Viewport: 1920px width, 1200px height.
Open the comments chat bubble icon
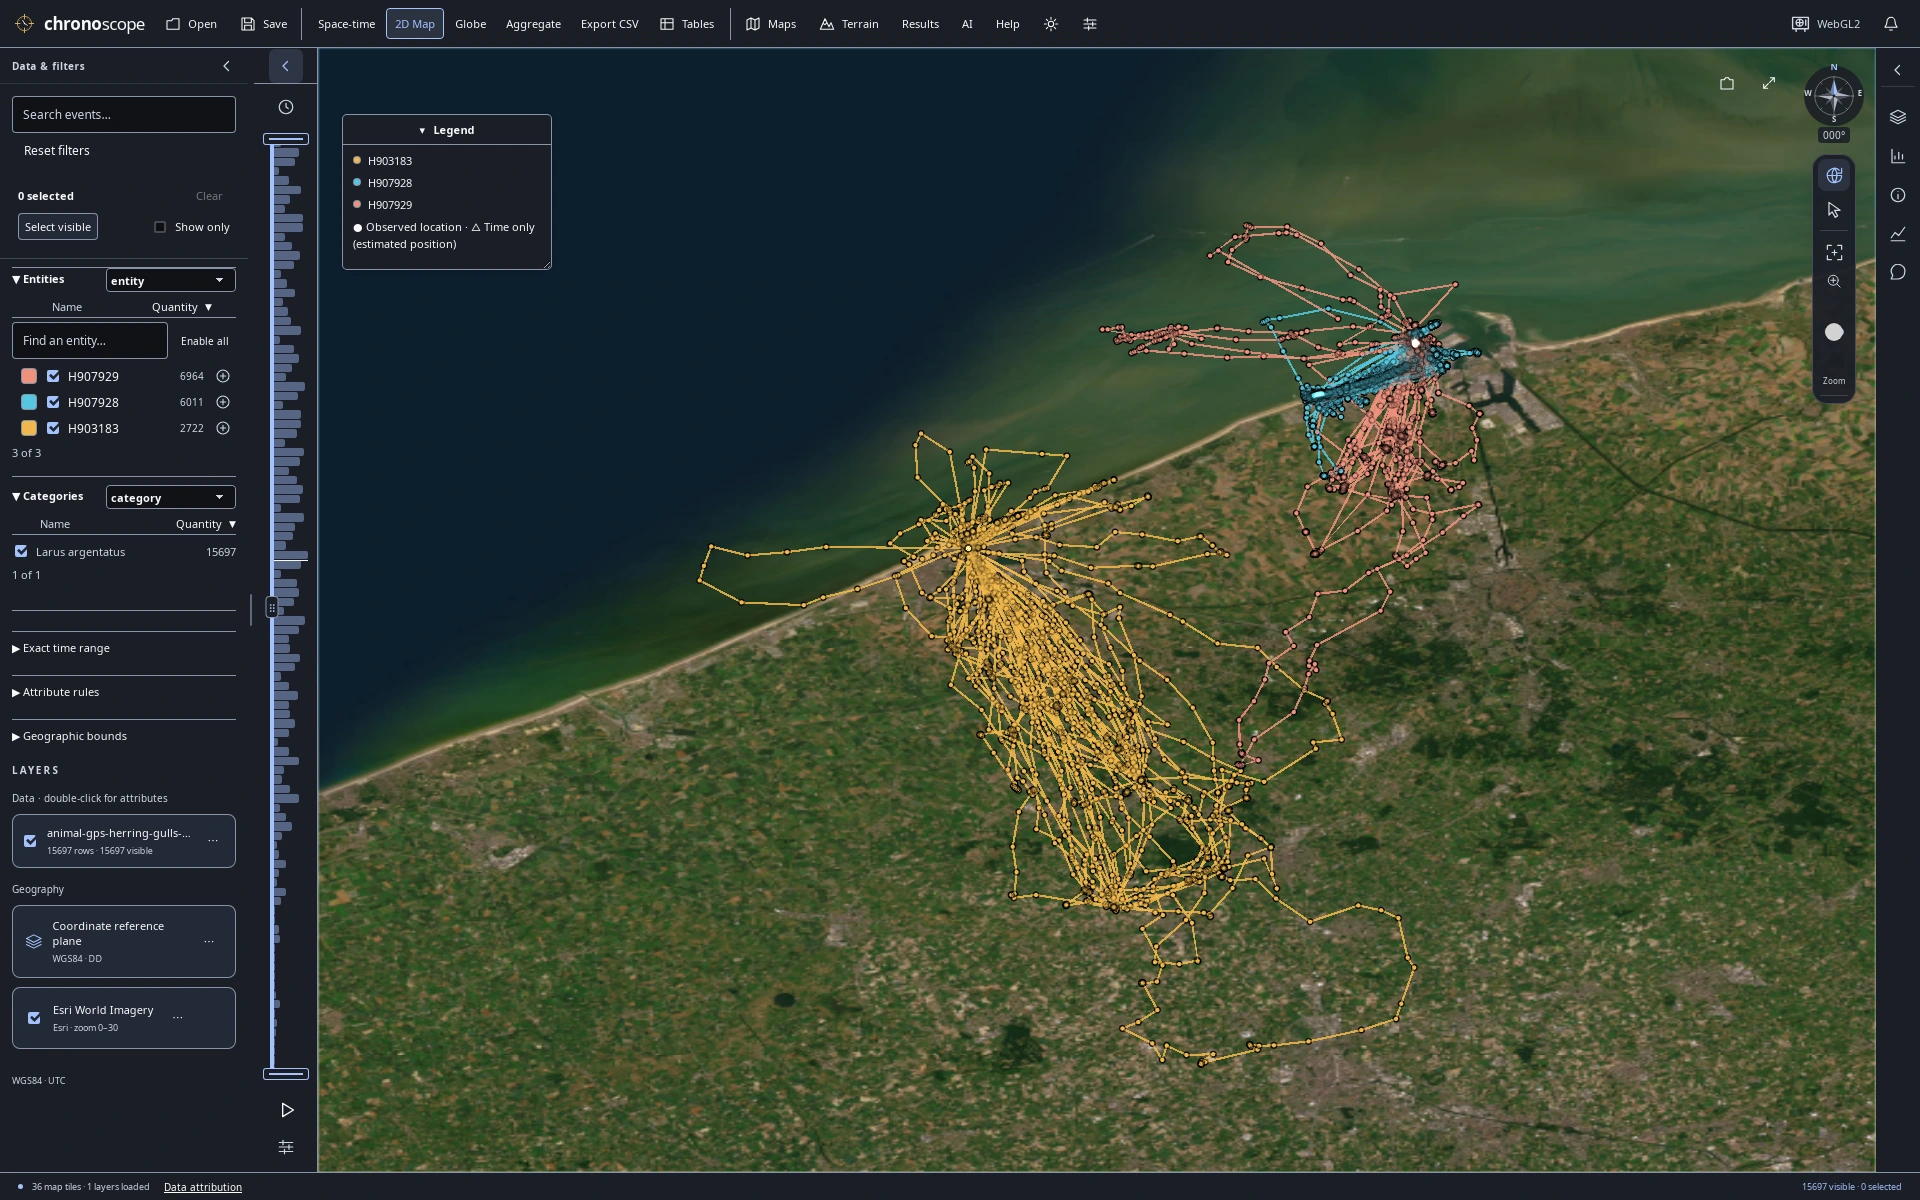point(1898,272)
